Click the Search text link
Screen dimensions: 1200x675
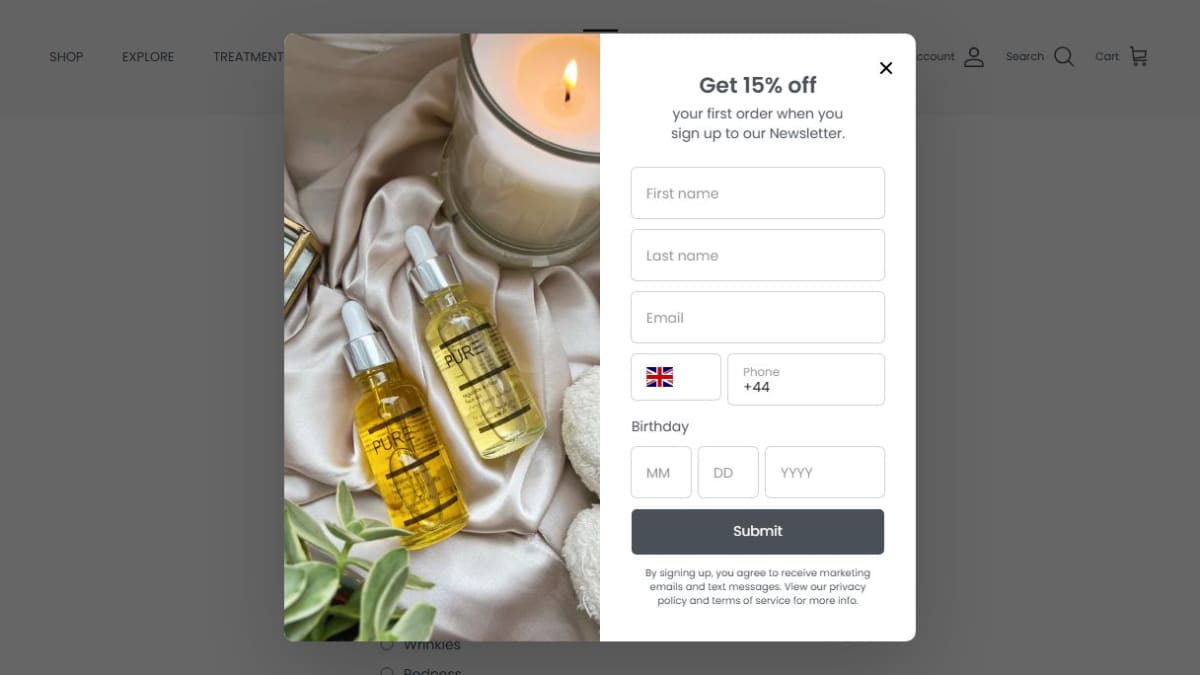click(x=1025, y=57)
